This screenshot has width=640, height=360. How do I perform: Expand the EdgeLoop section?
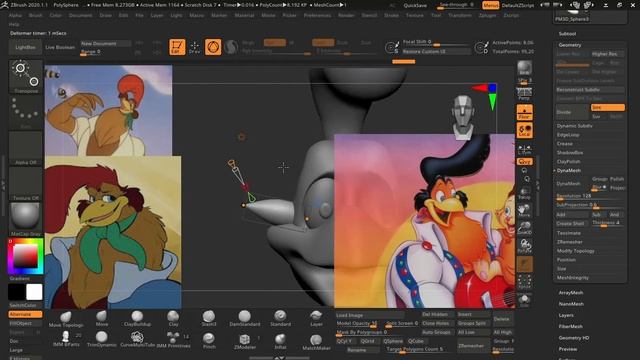click(x=568, y=135)
